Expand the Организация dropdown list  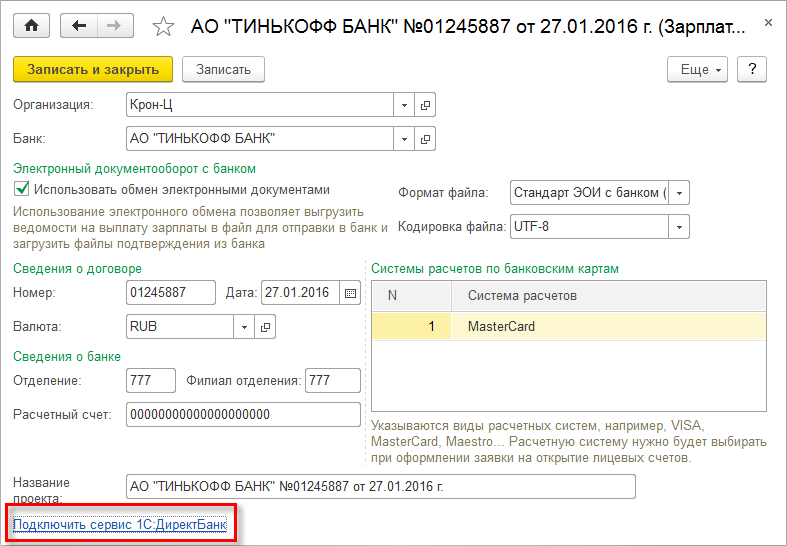point(405,105)
